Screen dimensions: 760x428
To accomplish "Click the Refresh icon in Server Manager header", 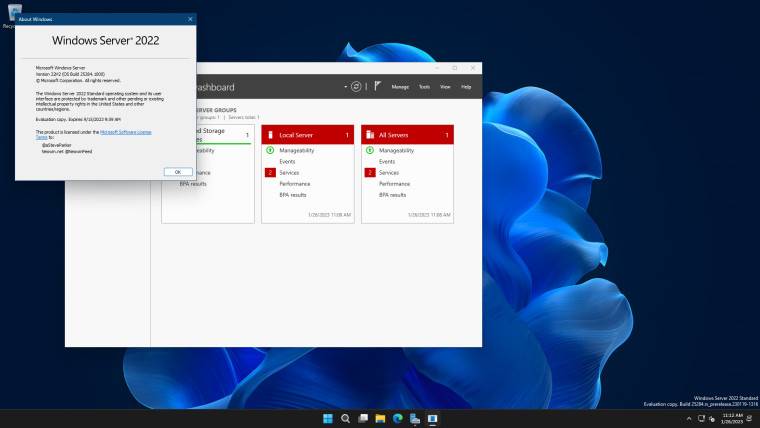I will [x=356, y=87].
